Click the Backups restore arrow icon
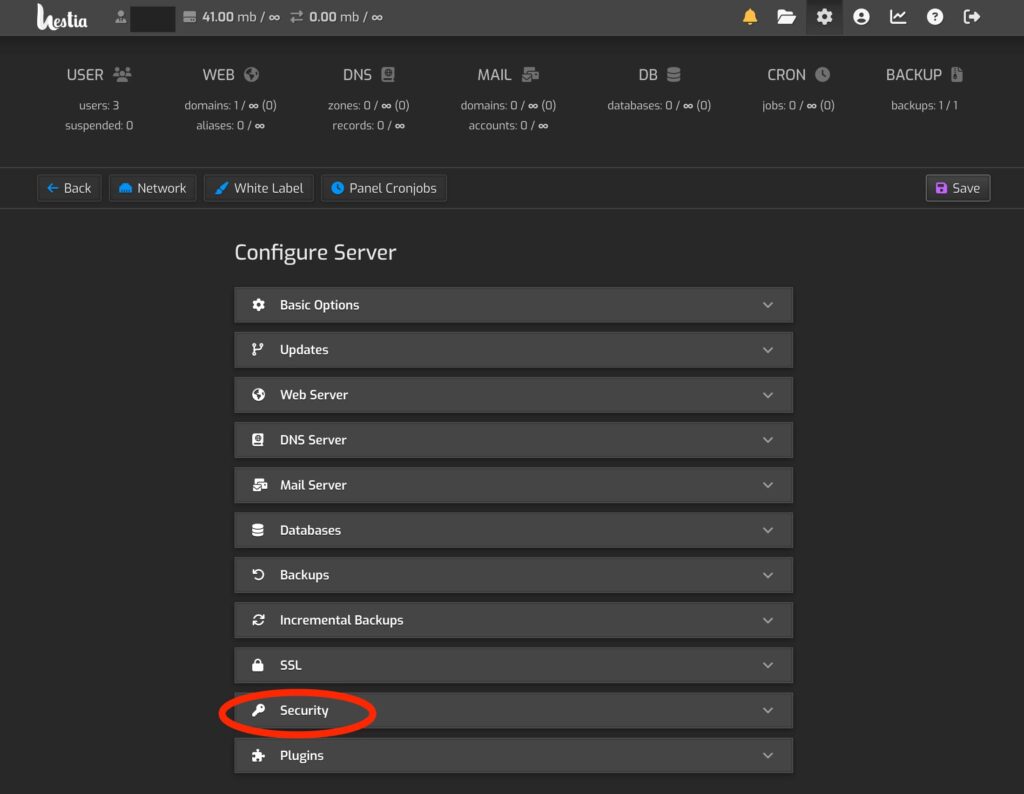This screenshot has width=1024, height=794. click(x=259, y=575)
